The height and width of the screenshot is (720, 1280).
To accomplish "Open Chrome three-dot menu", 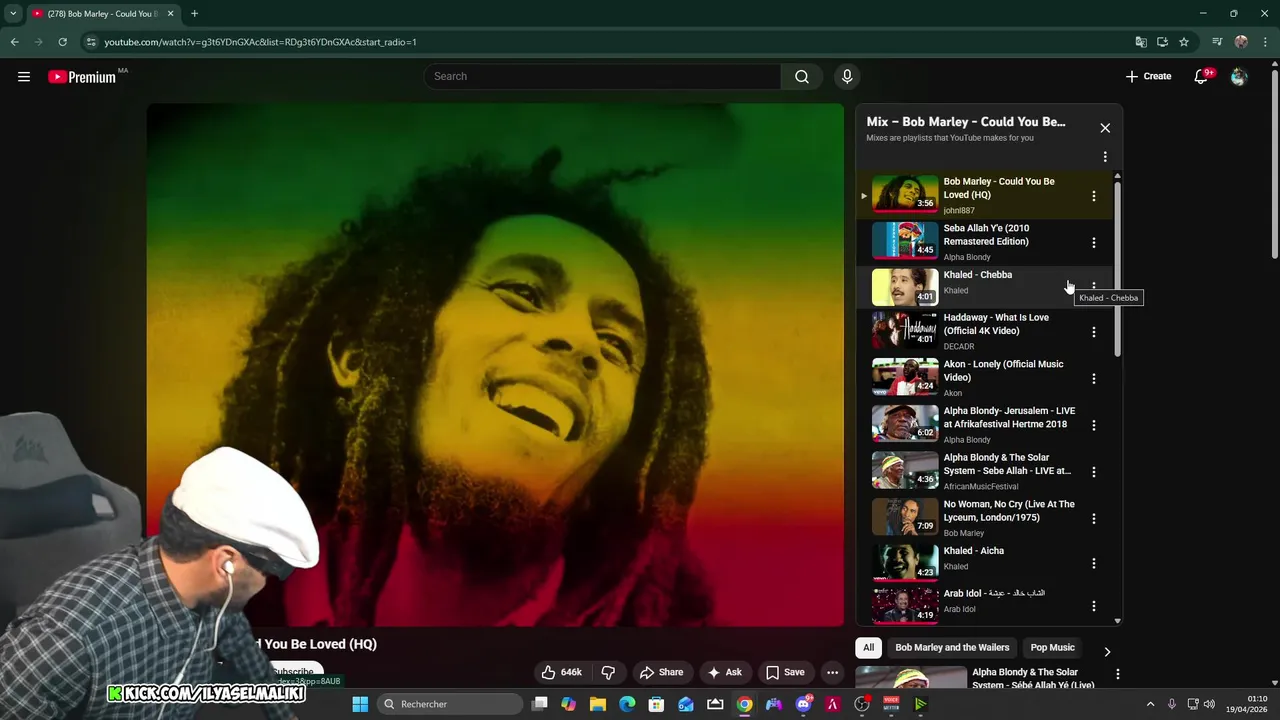I will pos(1264,42).
